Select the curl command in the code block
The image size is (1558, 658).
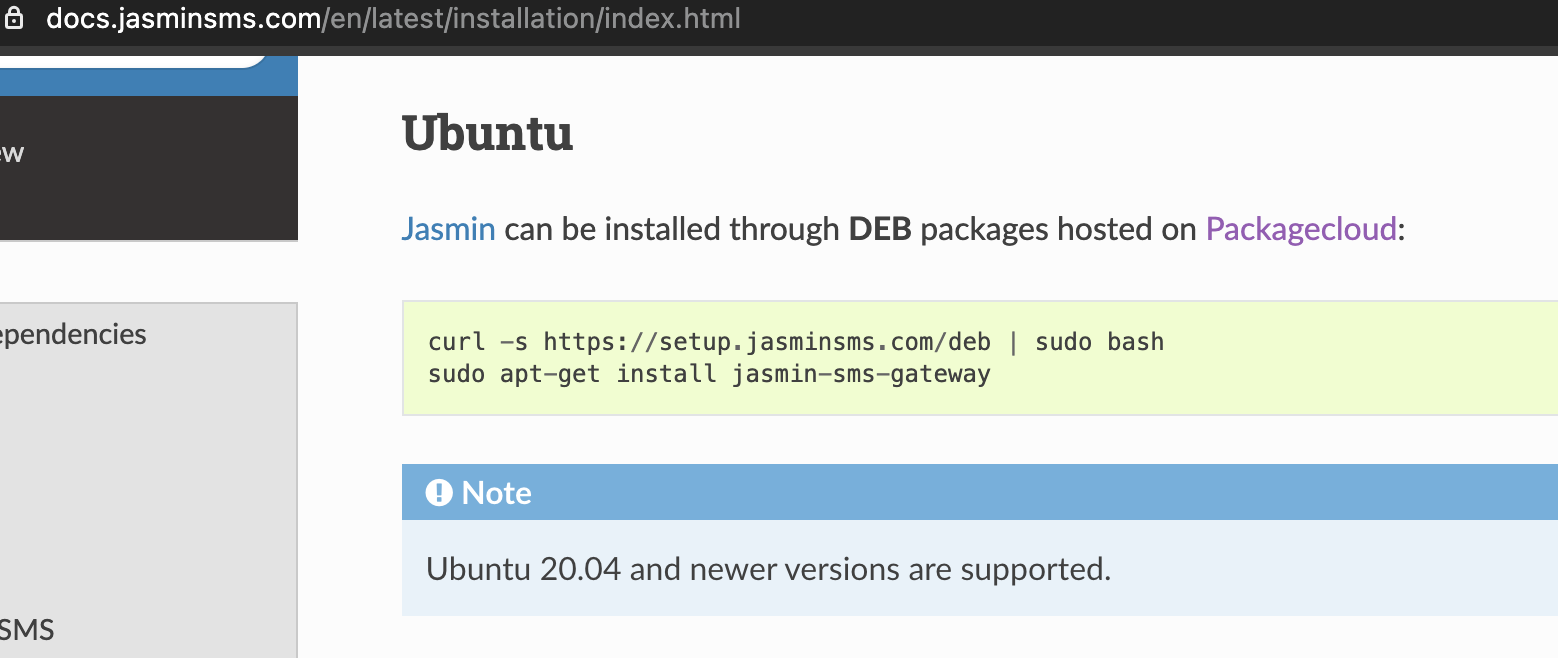pyautogui.click(x=795, y=341)
